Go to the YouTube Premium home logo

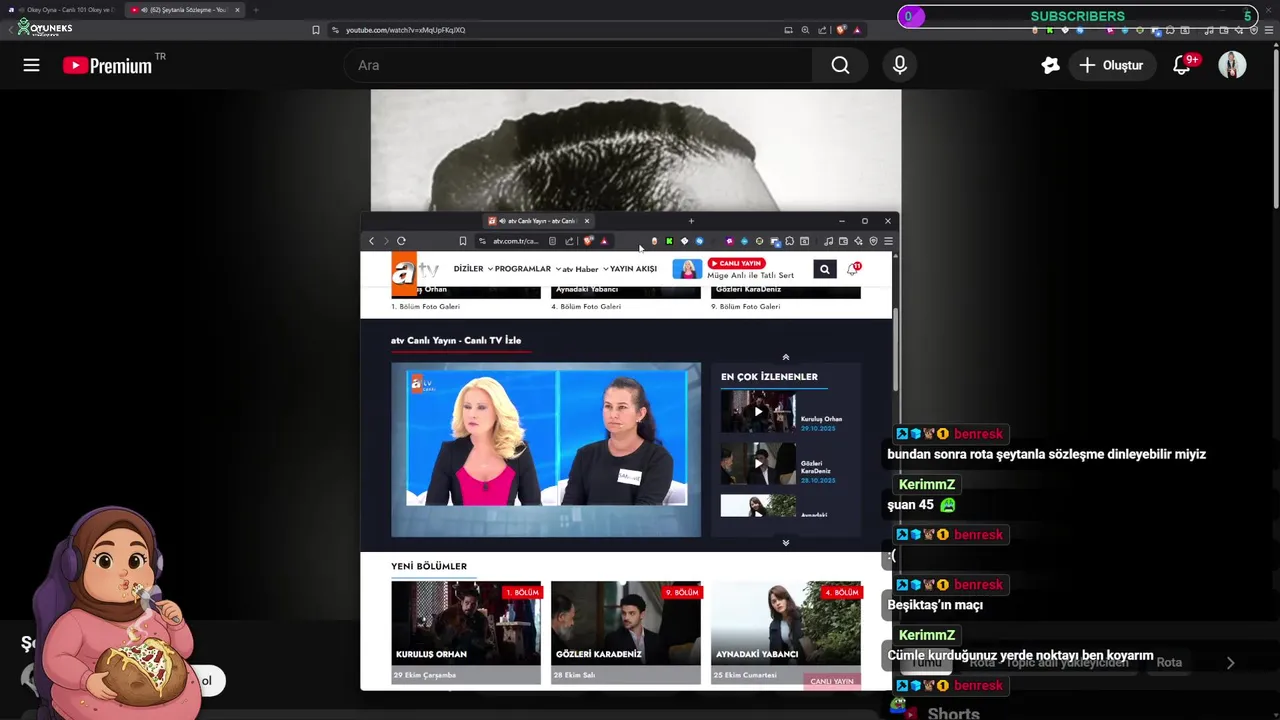click(x=107, y=65)
